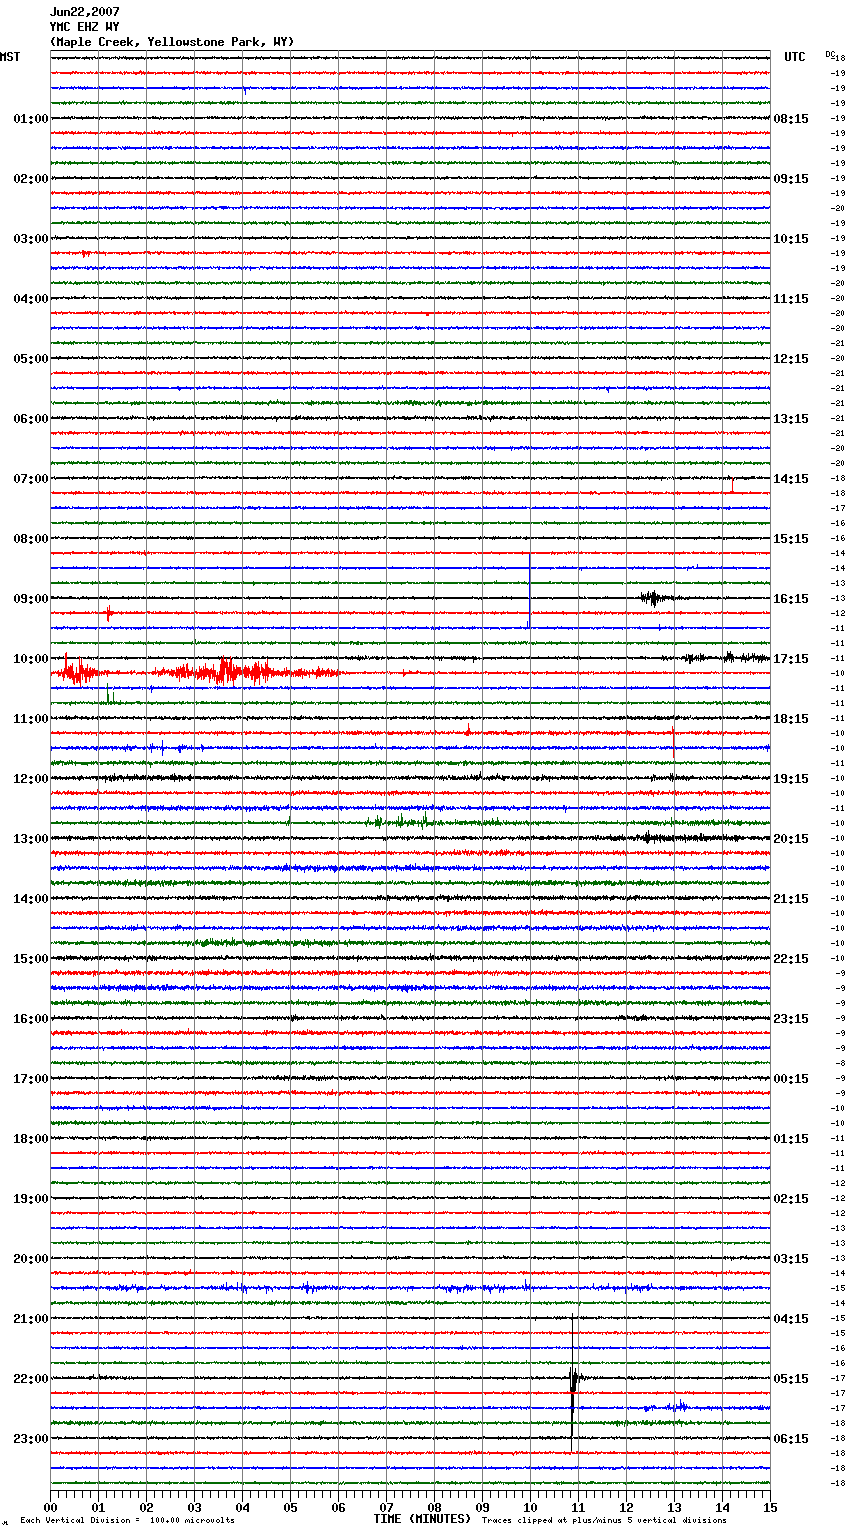Click the 05 minute tick label
The height and width of the screenshot is (1534, 850).
290,1507
